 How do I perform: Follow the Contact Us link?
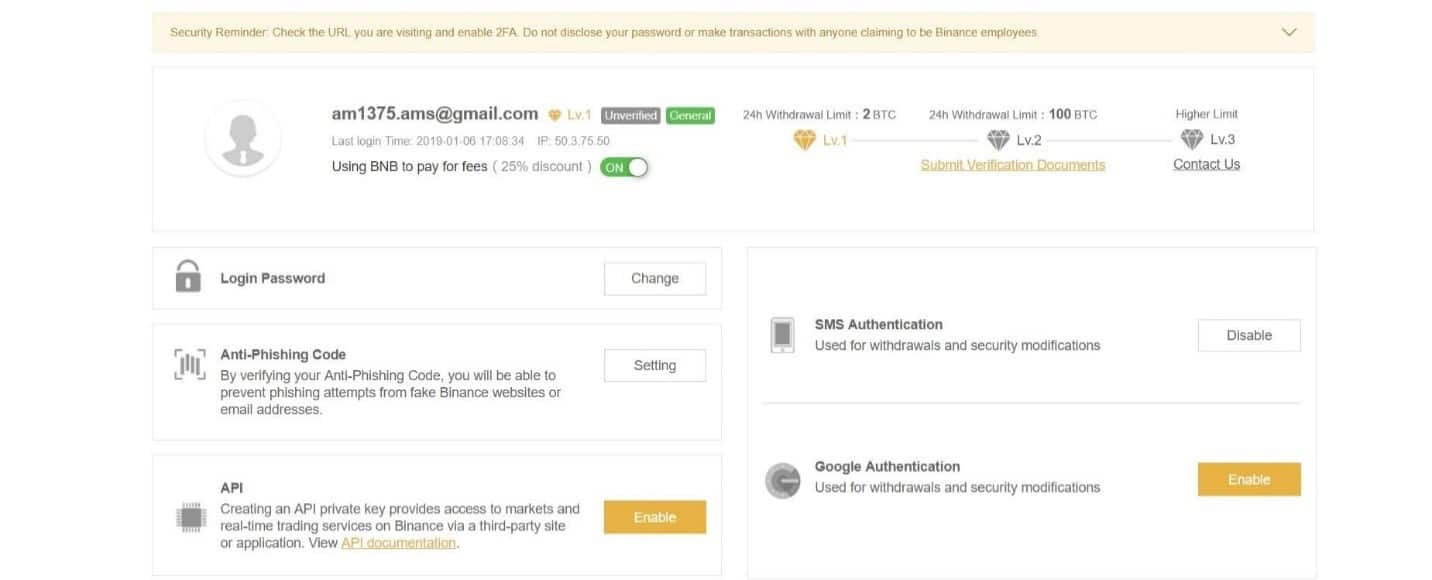coord(1206,164)
